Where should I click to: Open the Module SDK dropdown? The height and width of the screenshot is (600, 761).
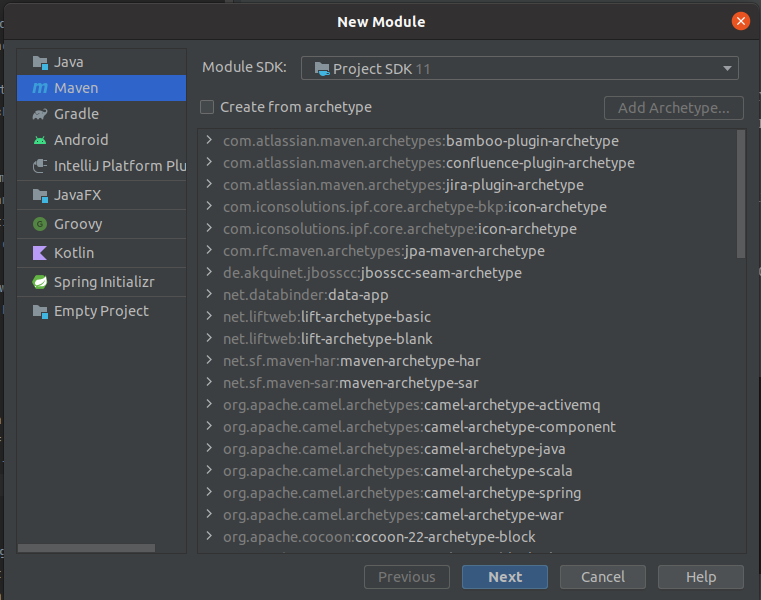click(519, 68)
